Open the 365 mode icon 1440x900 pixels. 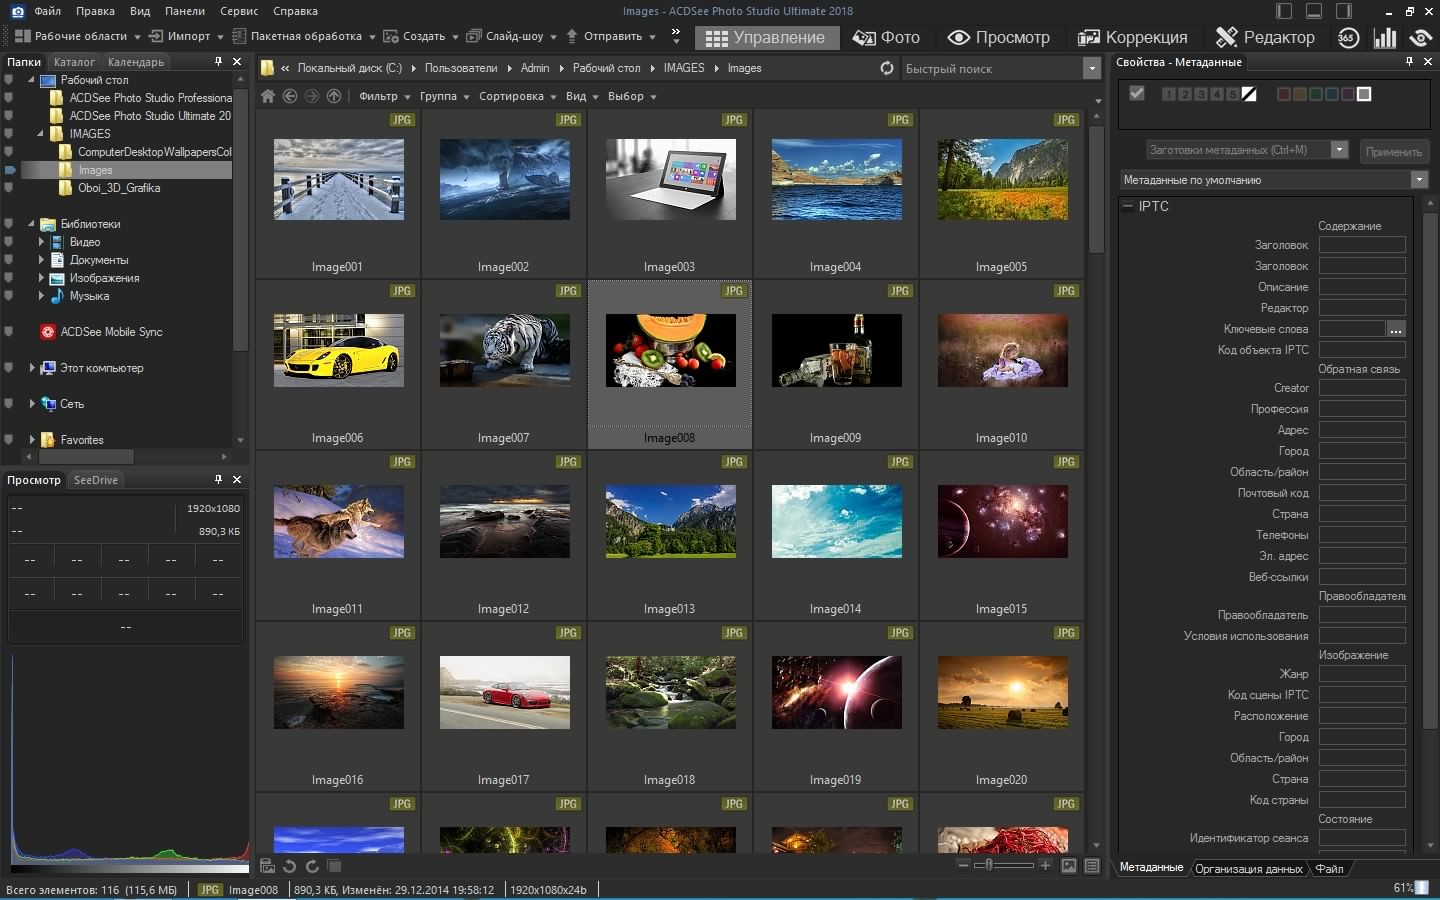click(x=1348, y=38)
